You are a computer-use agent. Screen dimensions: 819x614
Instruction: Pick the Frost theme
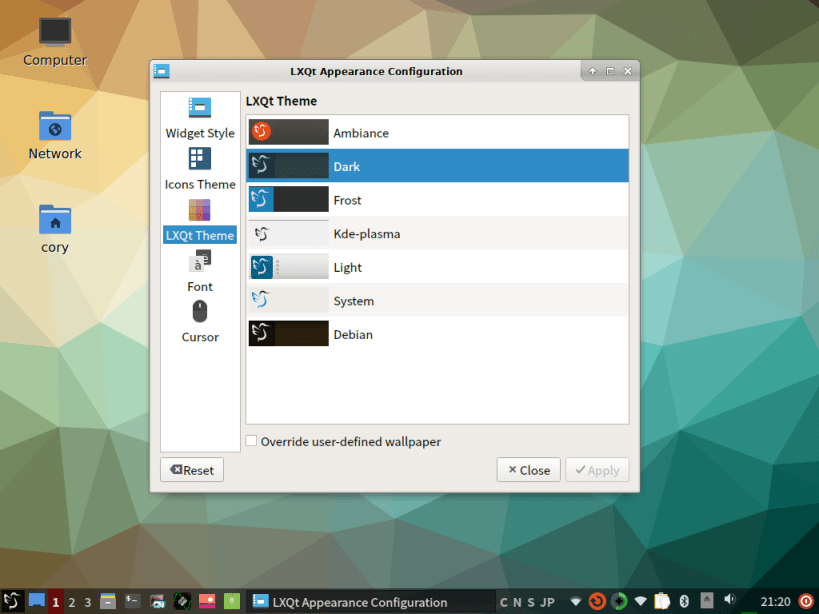(437, 199)
